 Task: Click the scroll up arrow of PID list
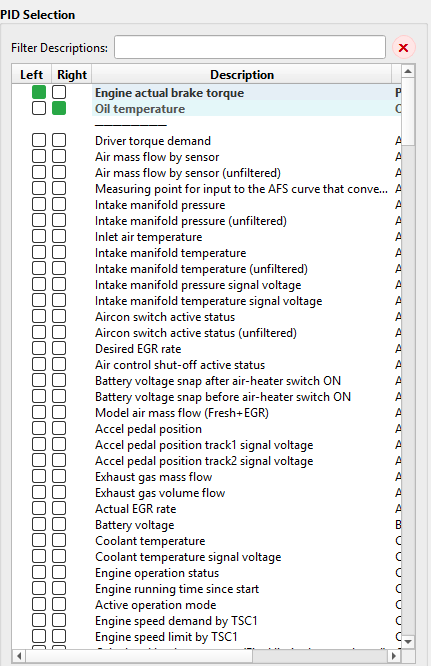point(408,71)
